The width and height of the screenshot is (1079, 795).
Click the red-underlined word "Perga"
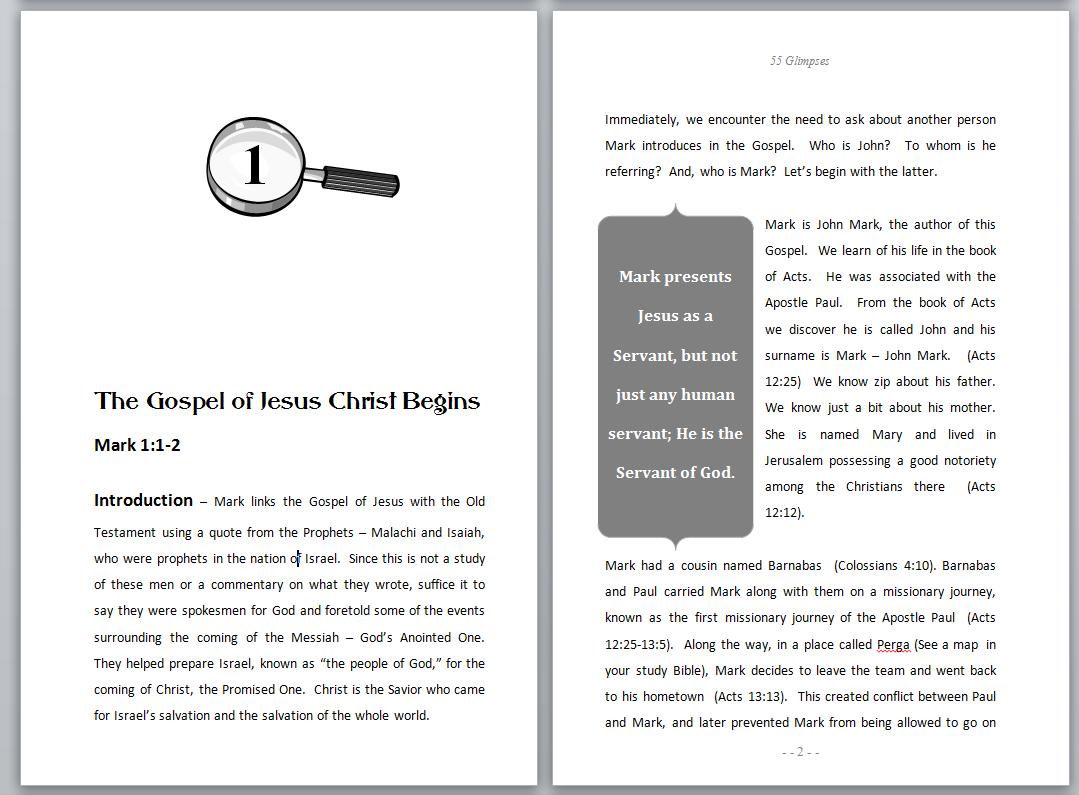pos(893,645)
